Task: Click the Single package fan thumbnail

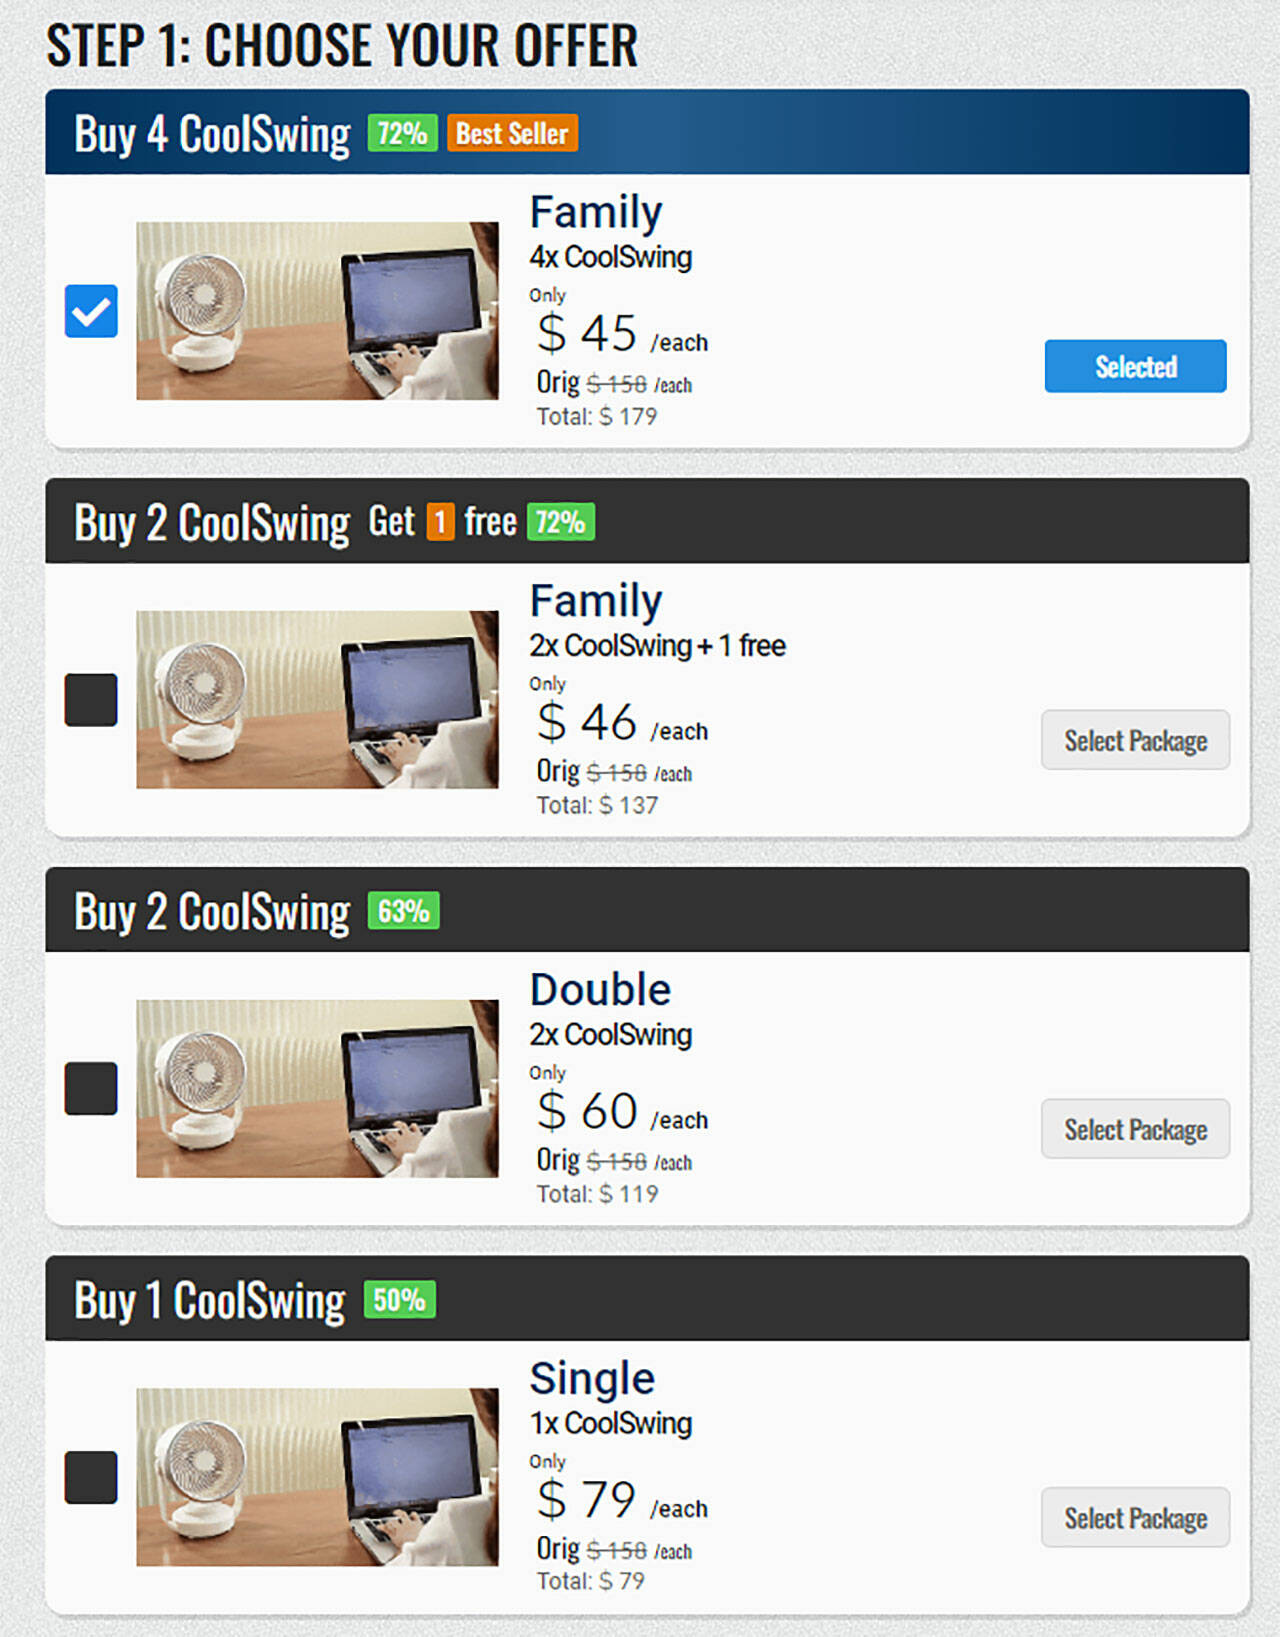Action: (x=317, y=1477)
